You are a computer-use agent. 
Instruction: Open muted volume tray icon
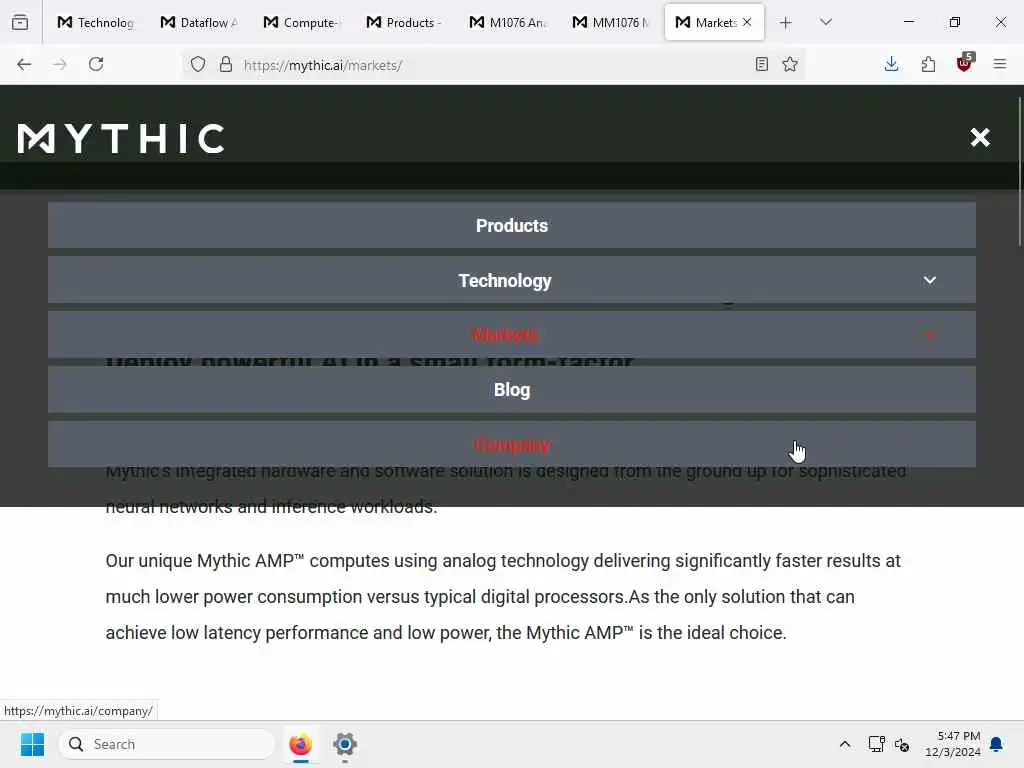click(902, 744)
